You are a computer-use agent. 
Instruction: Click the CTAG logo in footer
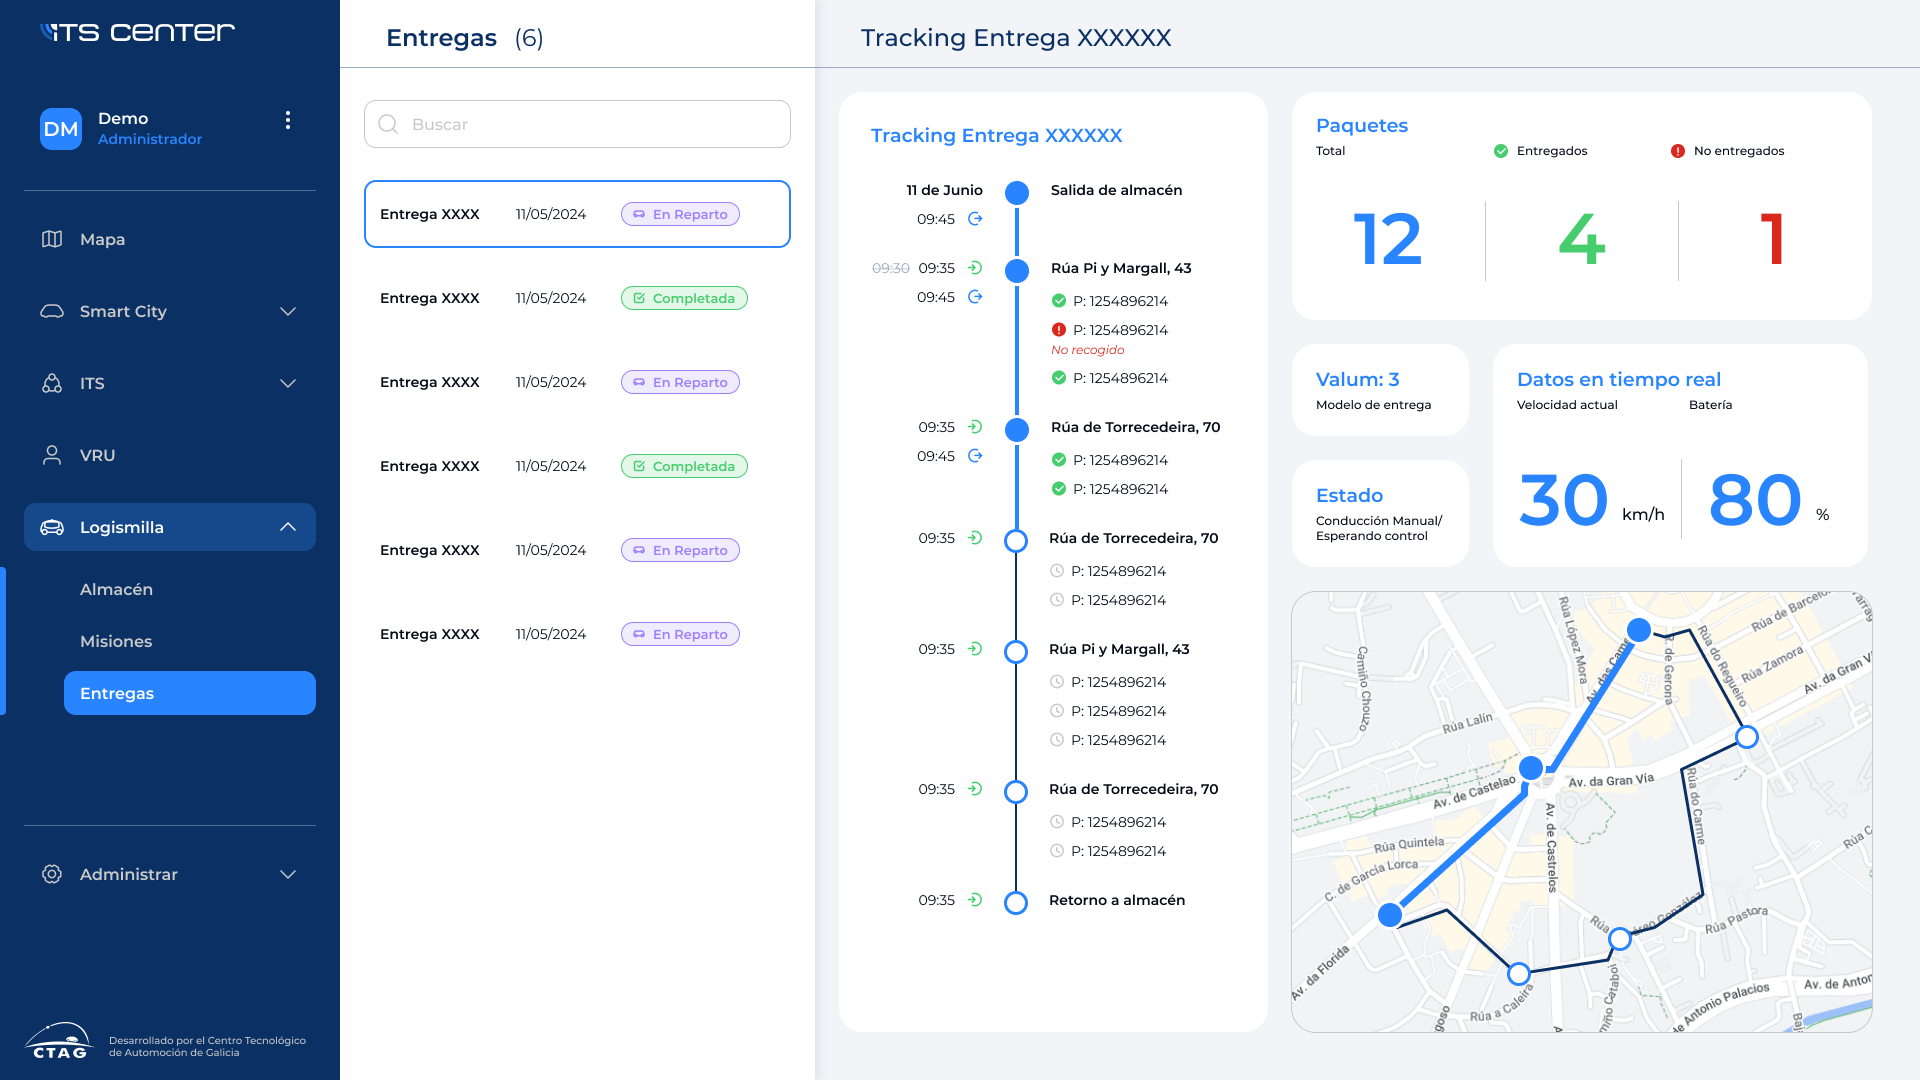tap(59, 1042)
